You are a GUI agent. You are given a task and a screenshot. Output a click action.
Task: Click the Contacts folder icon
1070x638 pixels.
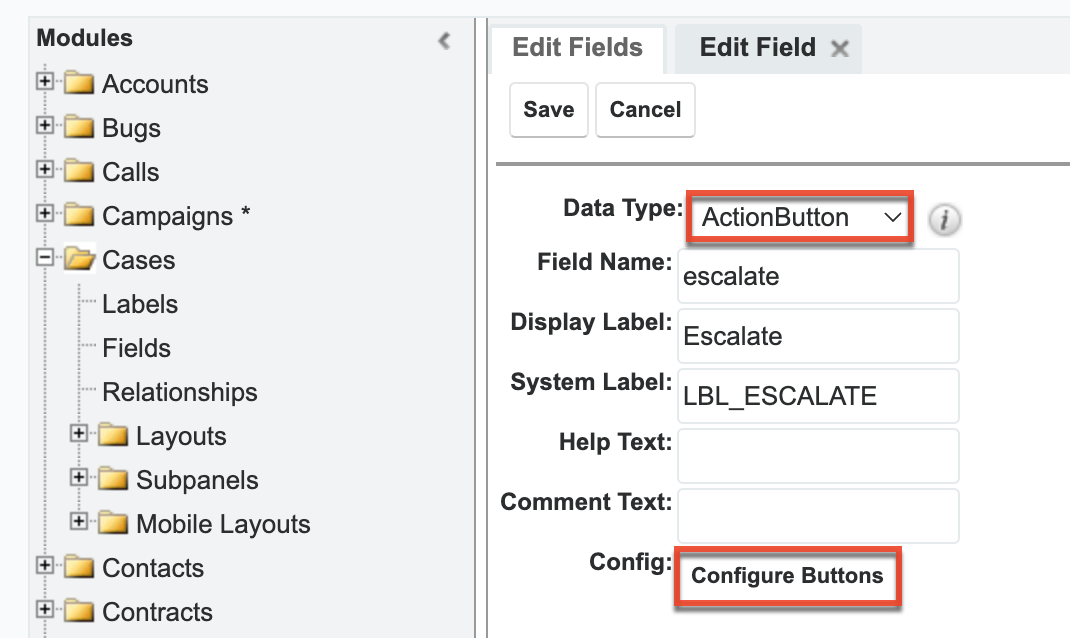click(78, 568)
